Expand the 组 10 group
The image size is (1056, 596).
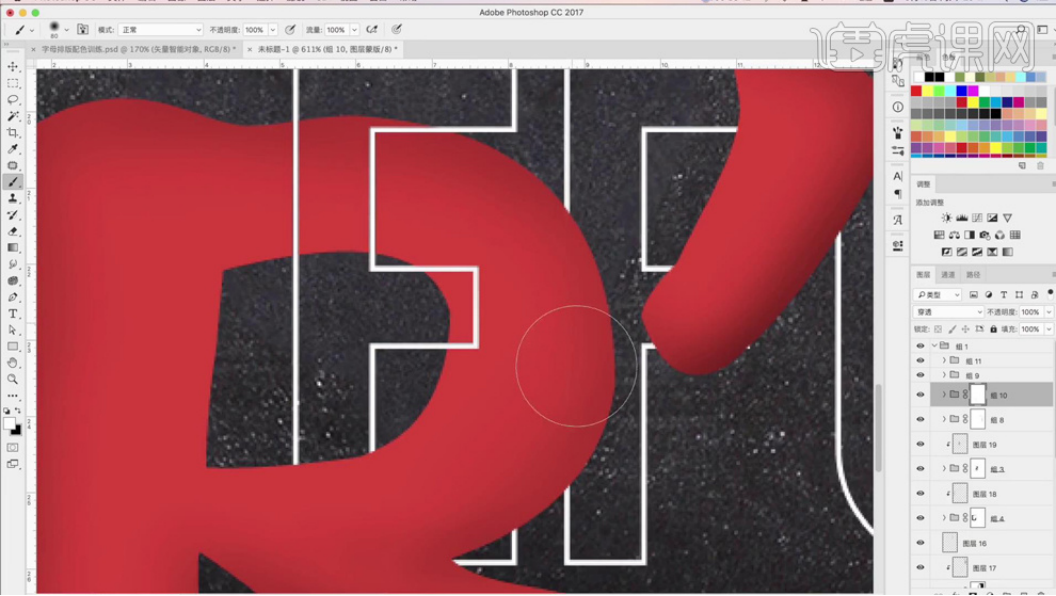(944, 395)
